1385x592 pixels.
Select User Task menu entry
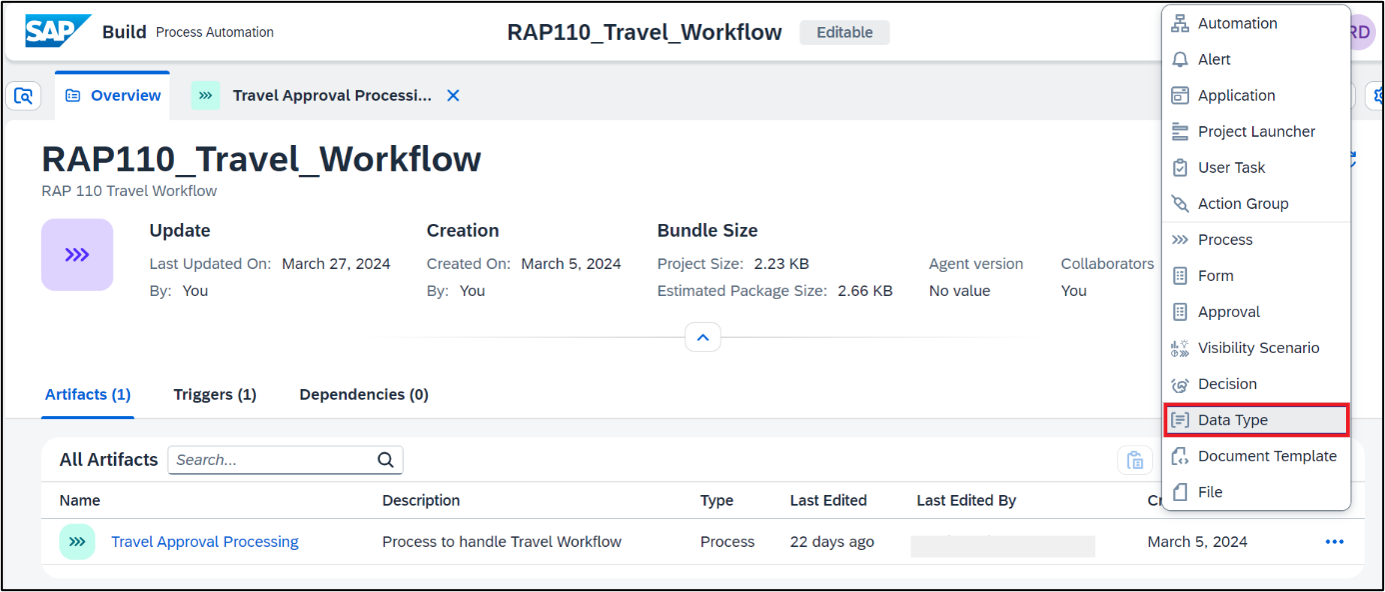click(1256, 167)
